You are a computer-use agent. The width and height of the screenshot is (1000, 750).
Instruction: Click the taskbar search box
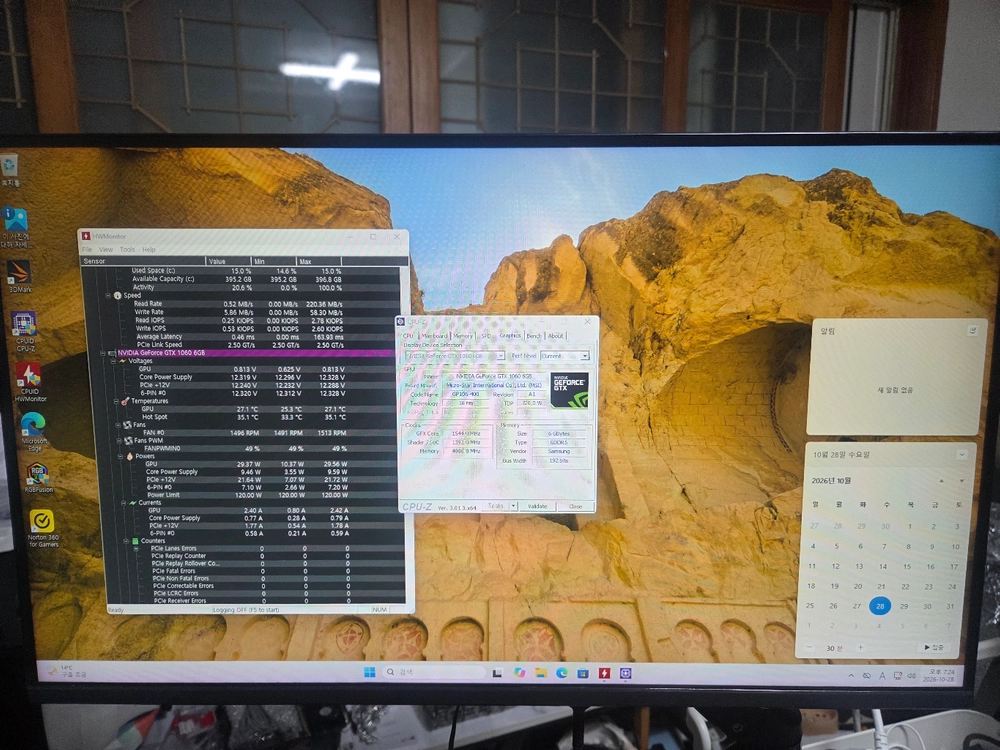click(x=434, y=672)
